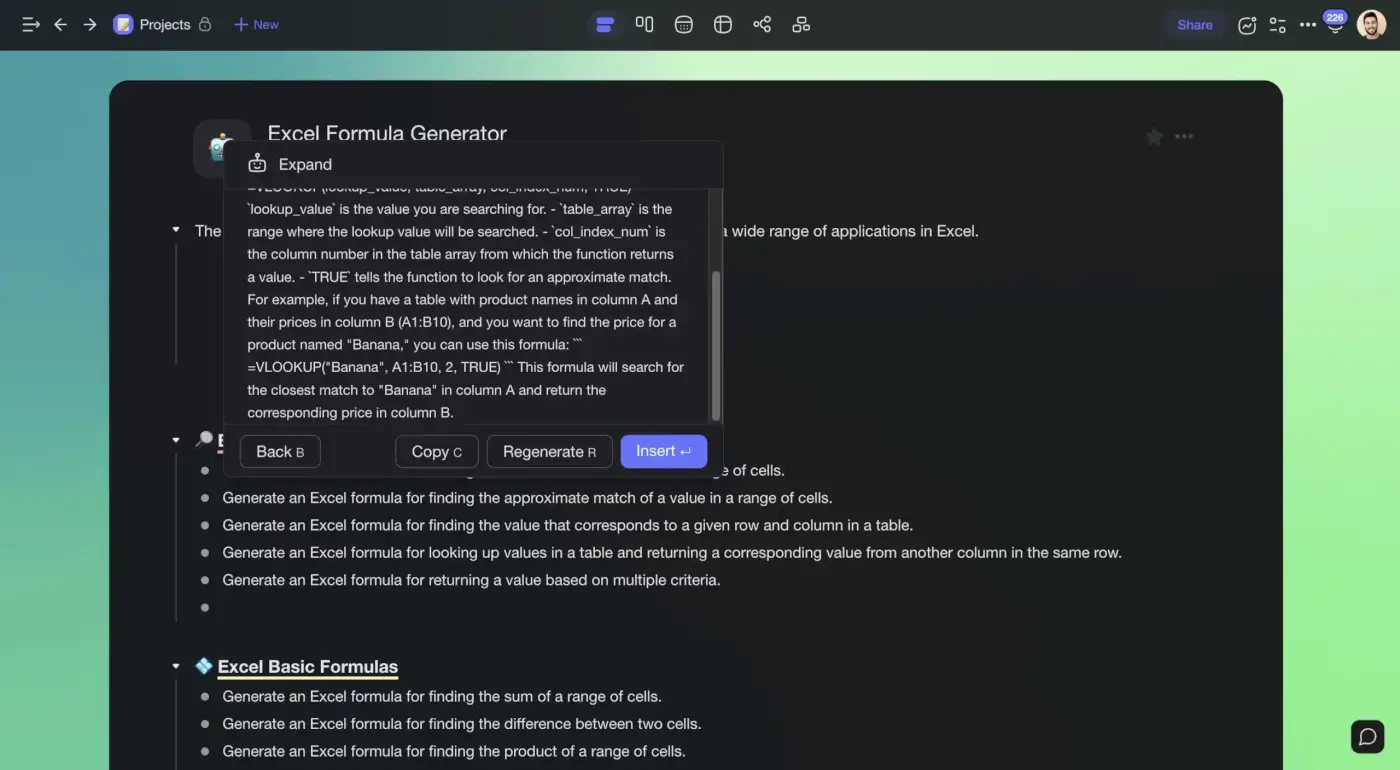Open the three-dots overflow menu
Image resolution: width=1400 pixels, height=770 pixels.
pos(1307,24)
